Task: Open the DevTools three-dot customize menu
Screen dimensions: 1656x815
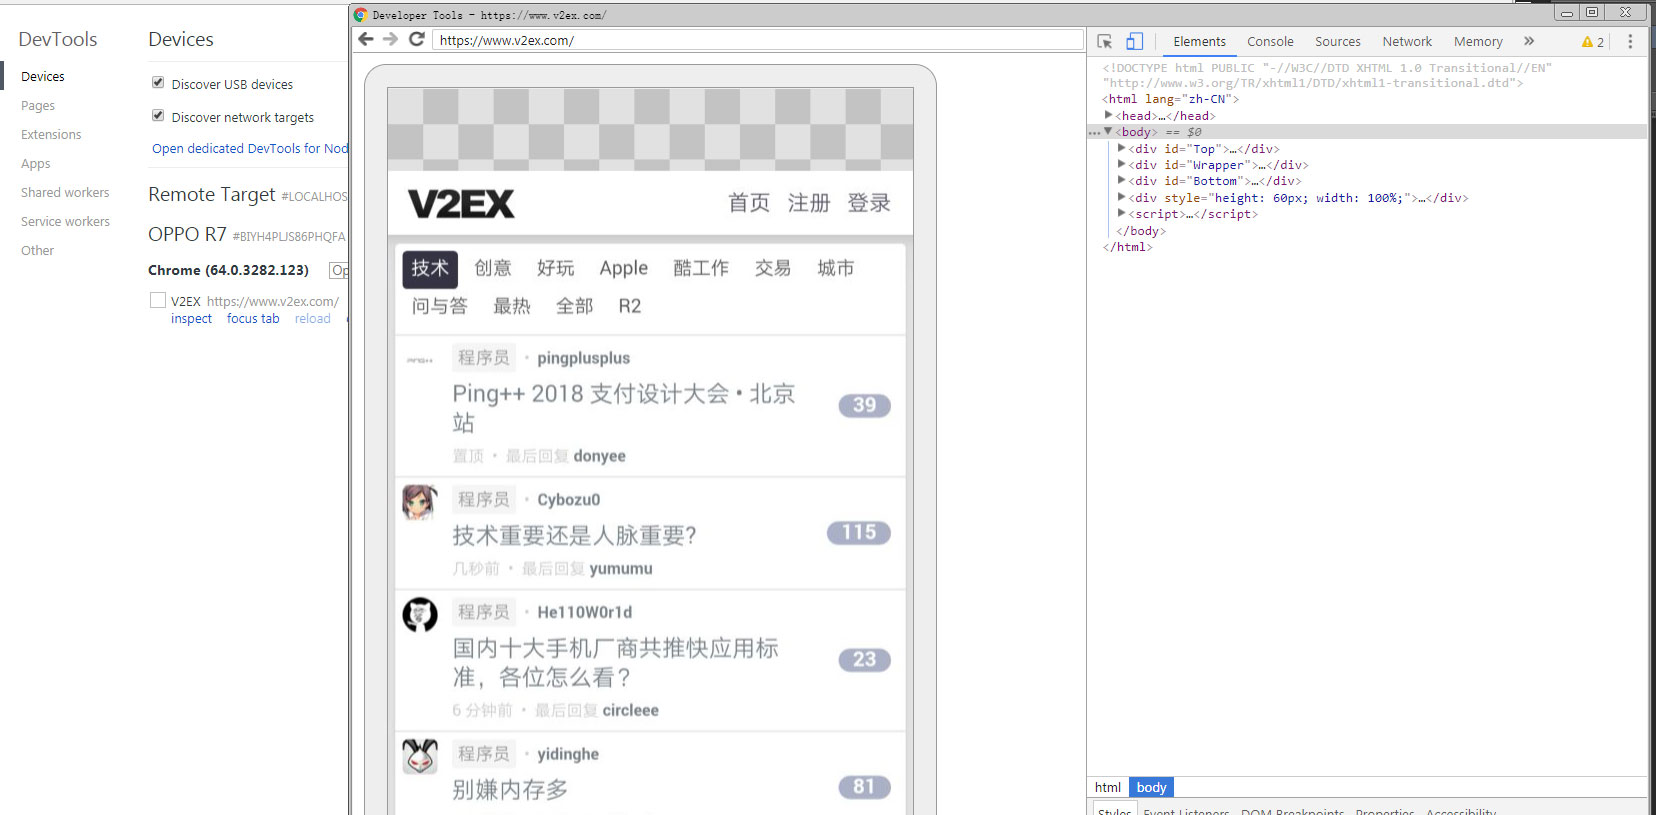Action: point(1630,41)
